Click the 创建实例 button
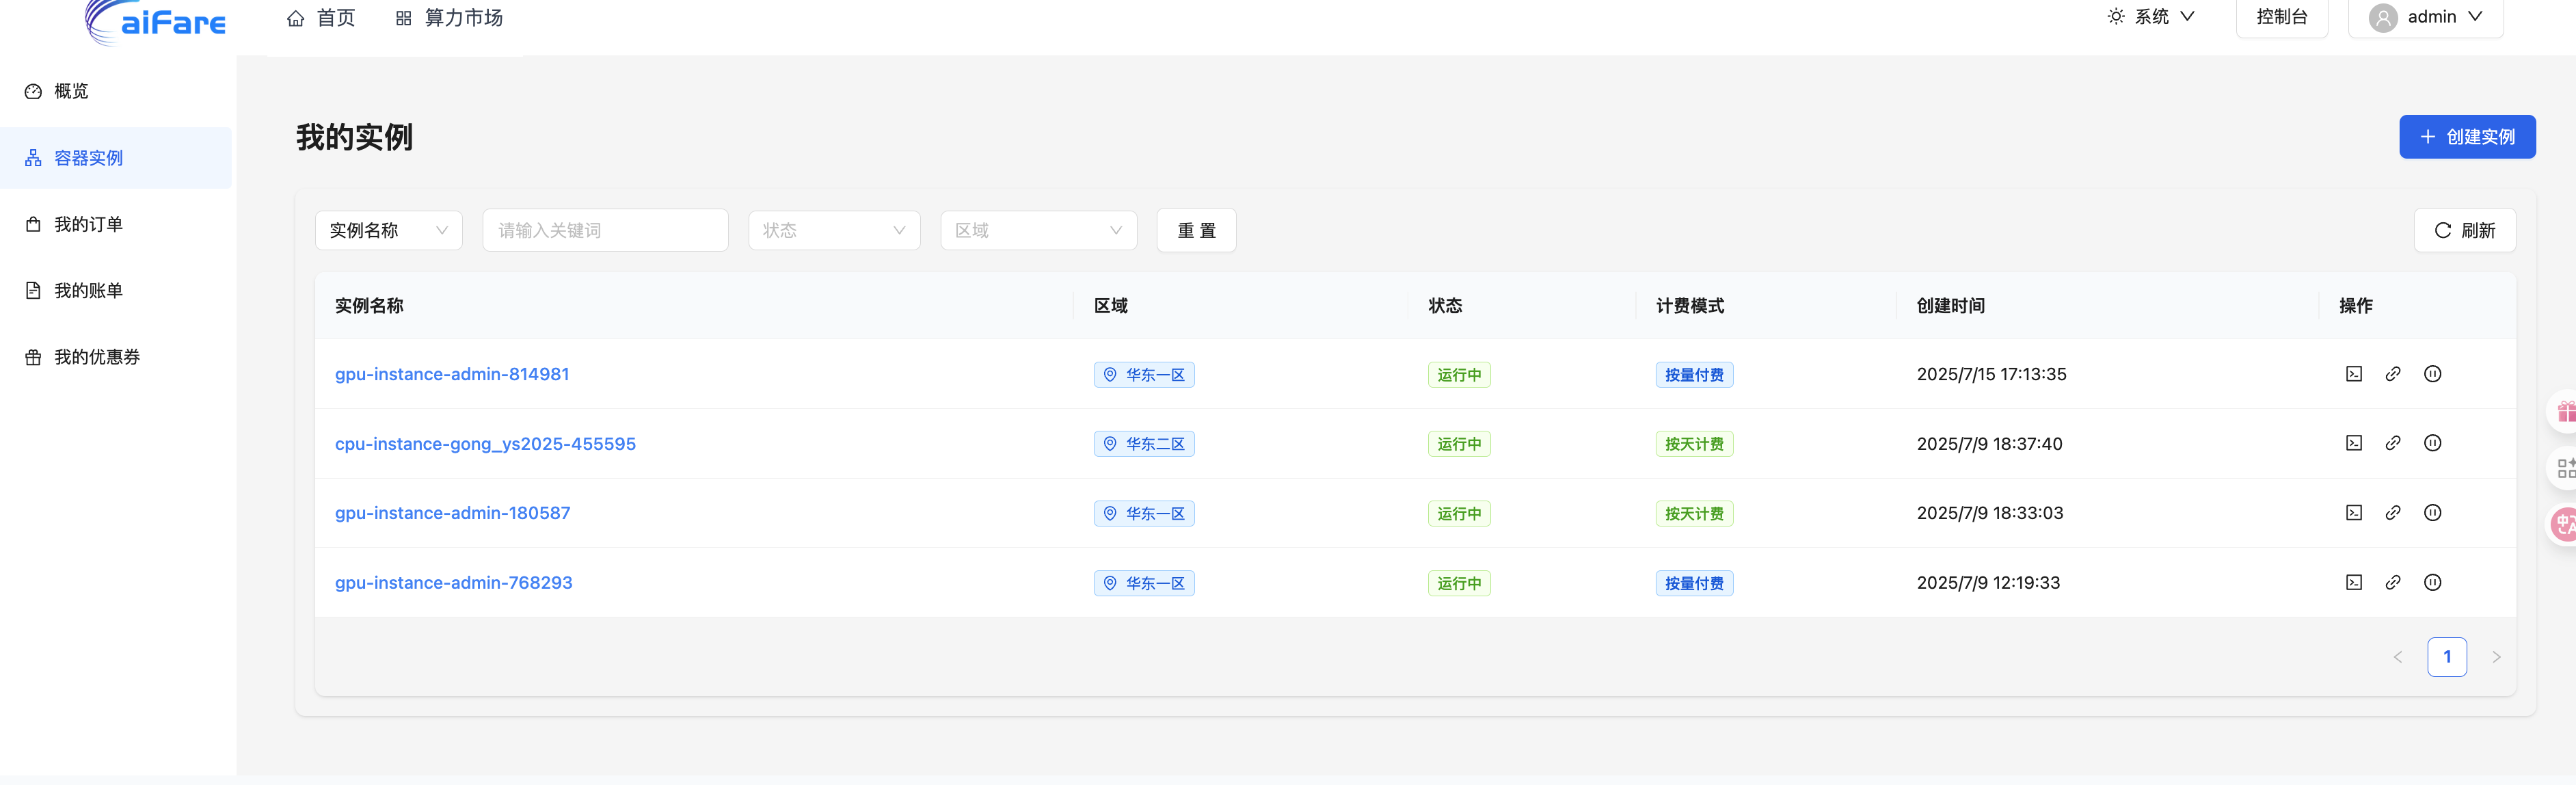Screen dimensions: 2576x785 2467,137
